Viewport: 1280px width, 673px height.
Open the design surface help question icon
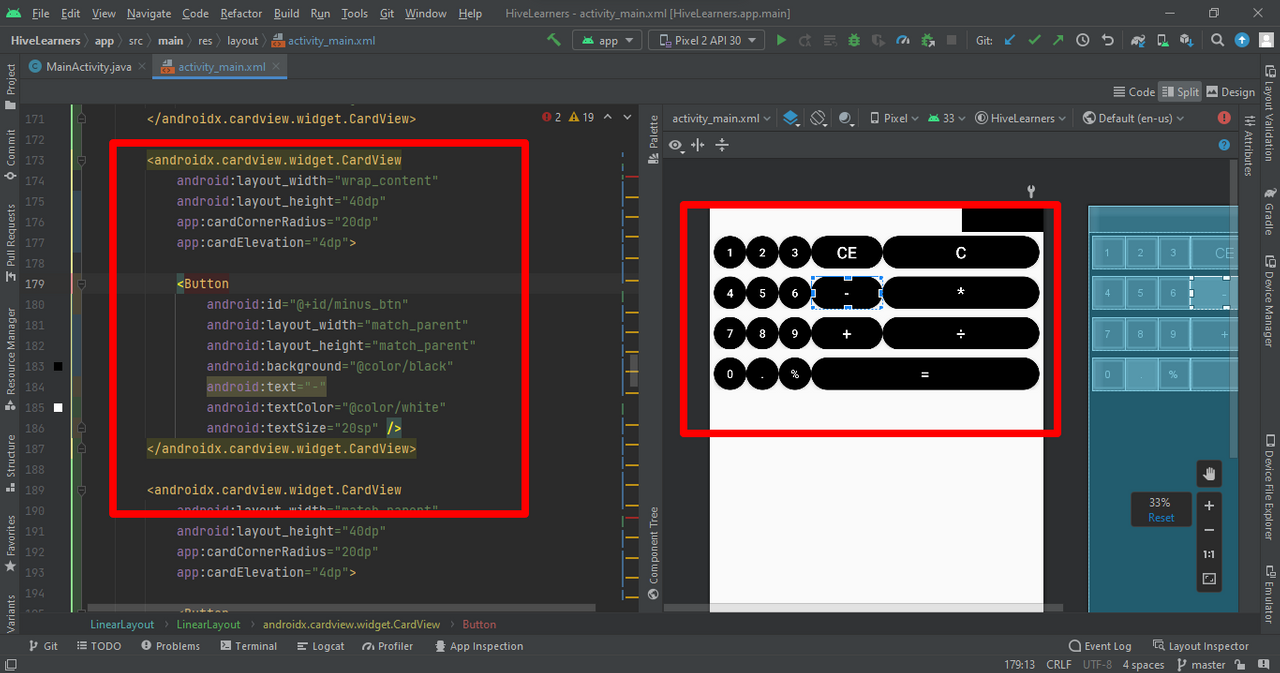click(1224, 145)
